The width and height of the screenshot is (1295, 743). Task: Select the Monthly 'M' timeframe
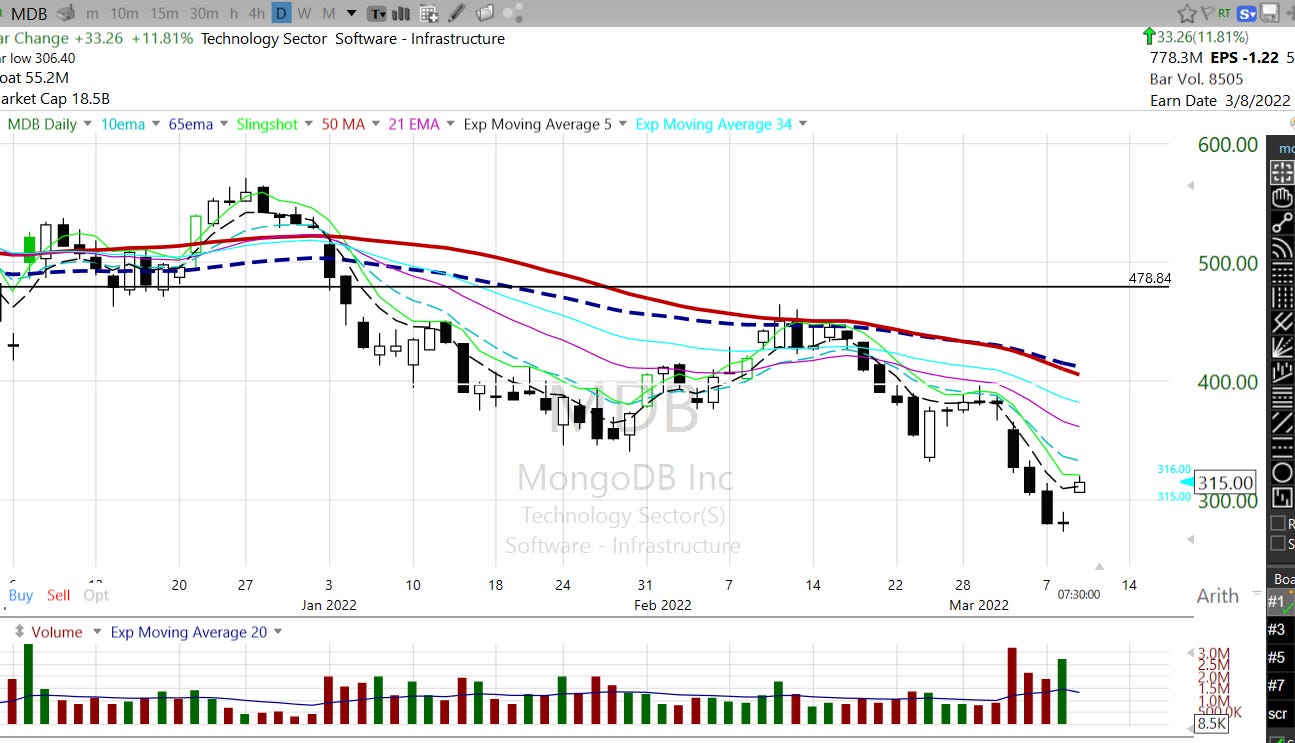328,13
